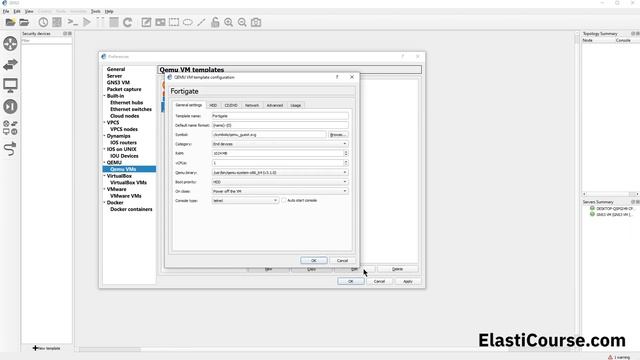Click the vCPUs spinner arrows
Viewport: 640px width, 360px height.
(x=346, y=162)
